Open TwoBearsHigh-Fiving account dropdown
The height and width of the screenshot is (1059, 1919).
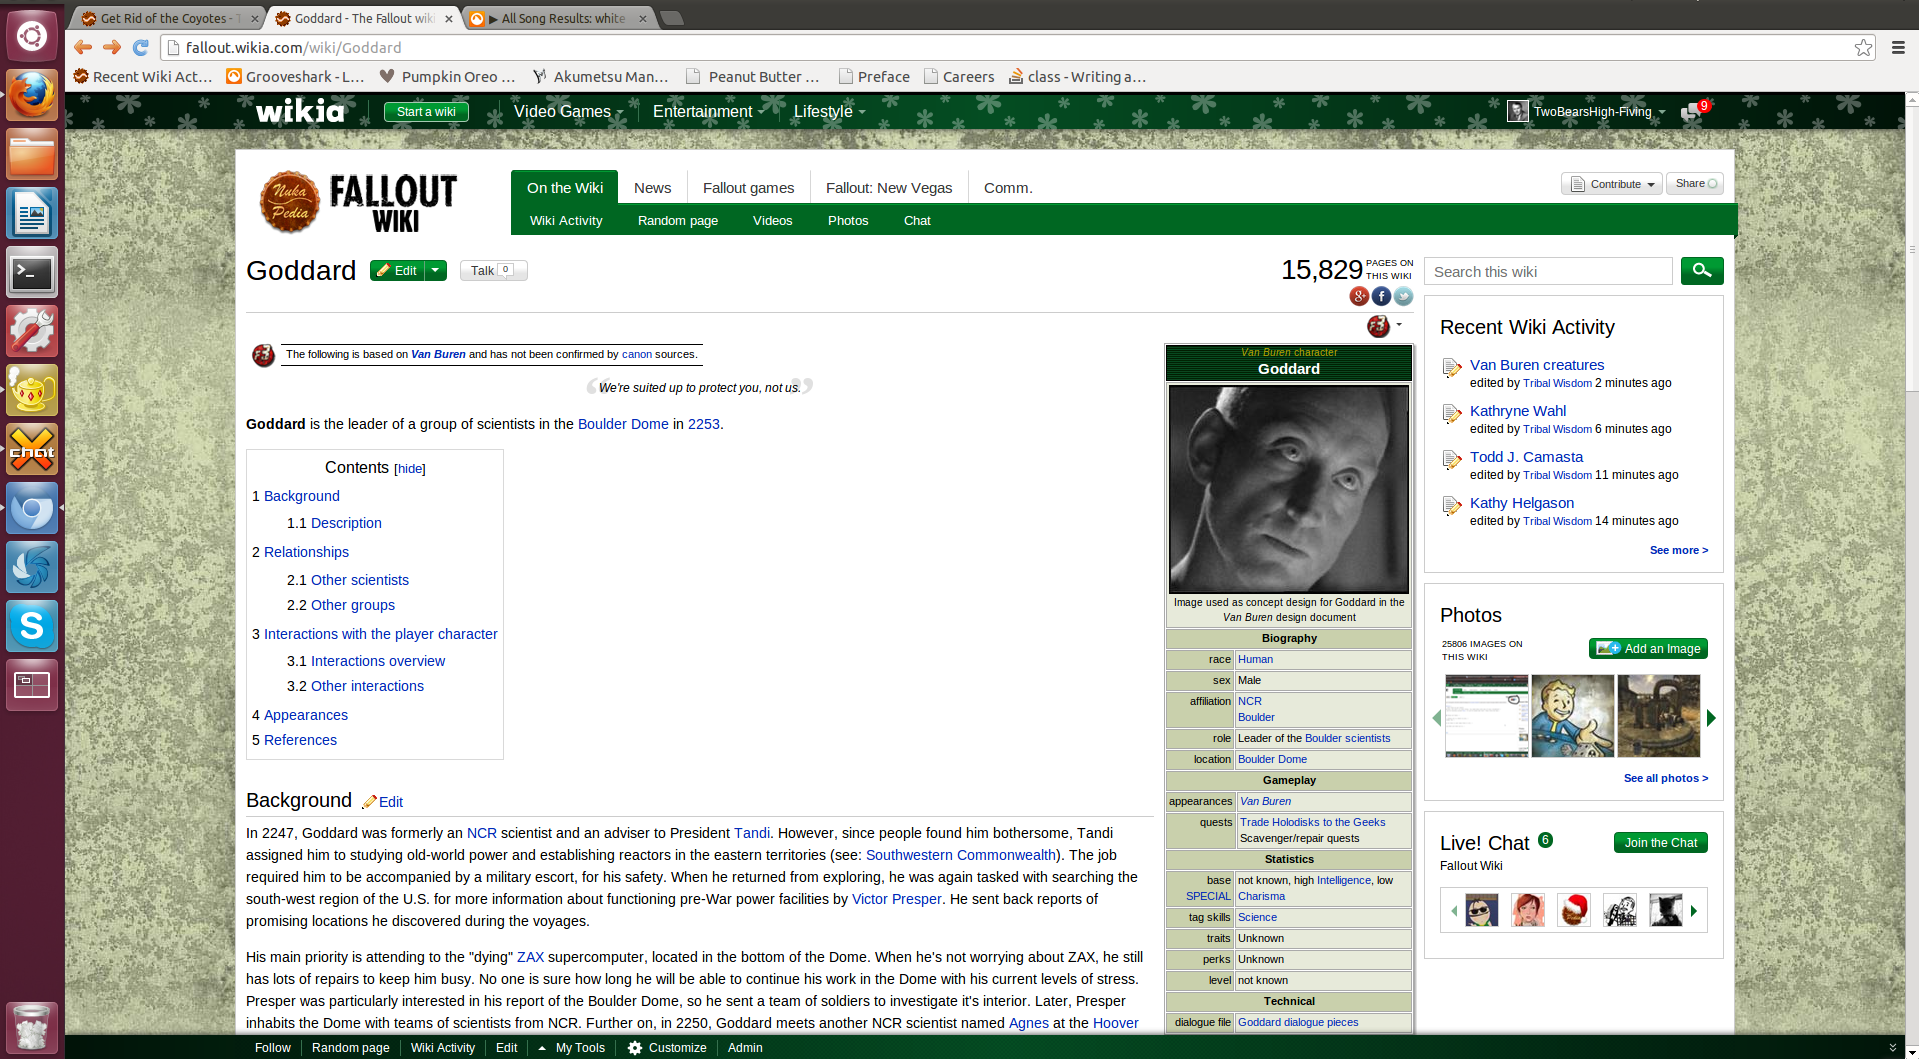pyautogui.click(x=1662, y=112)
